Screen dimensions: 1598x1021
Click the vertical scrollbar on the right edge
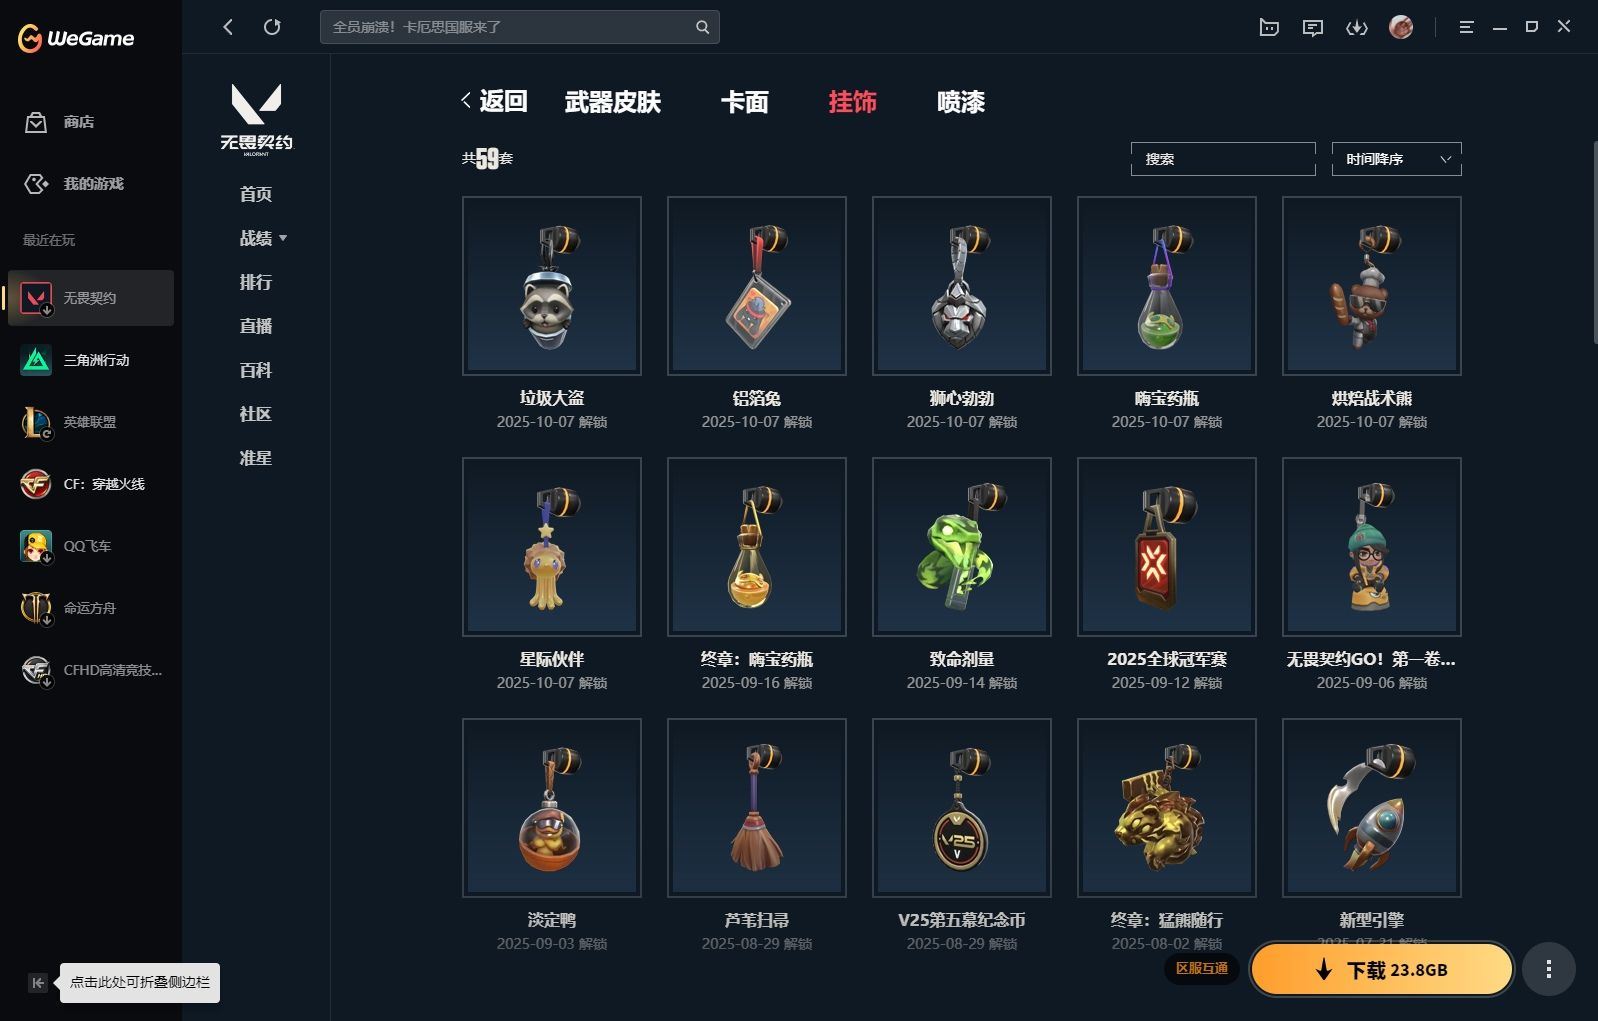1594,243
